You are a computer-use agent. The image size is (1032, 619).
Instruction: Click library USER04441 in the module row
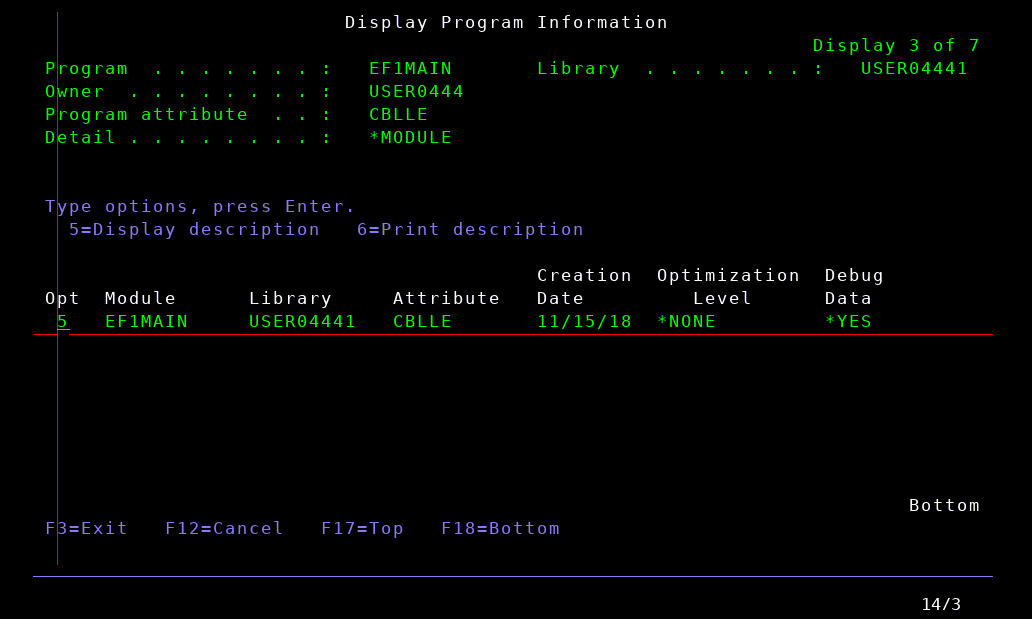[x=302, y=321]
